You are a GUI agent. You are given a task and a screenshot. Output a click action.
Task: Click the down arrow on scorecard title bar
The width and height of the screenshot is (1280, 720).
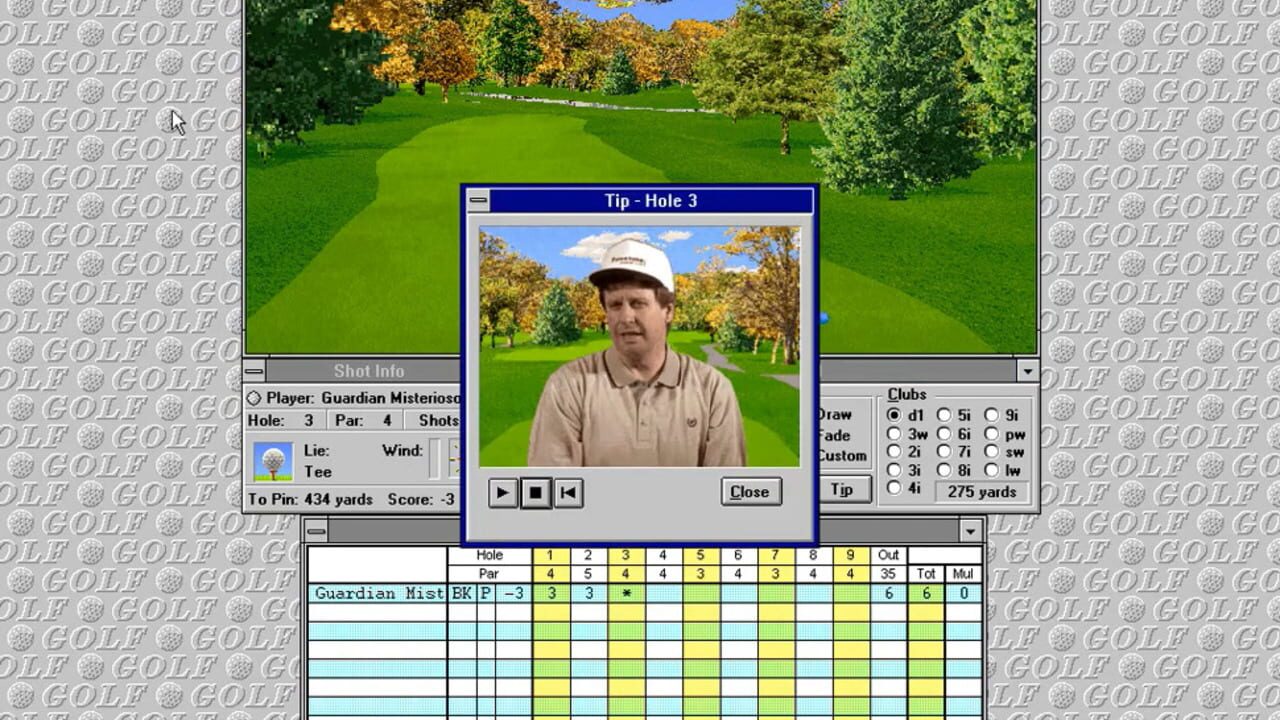971,531
